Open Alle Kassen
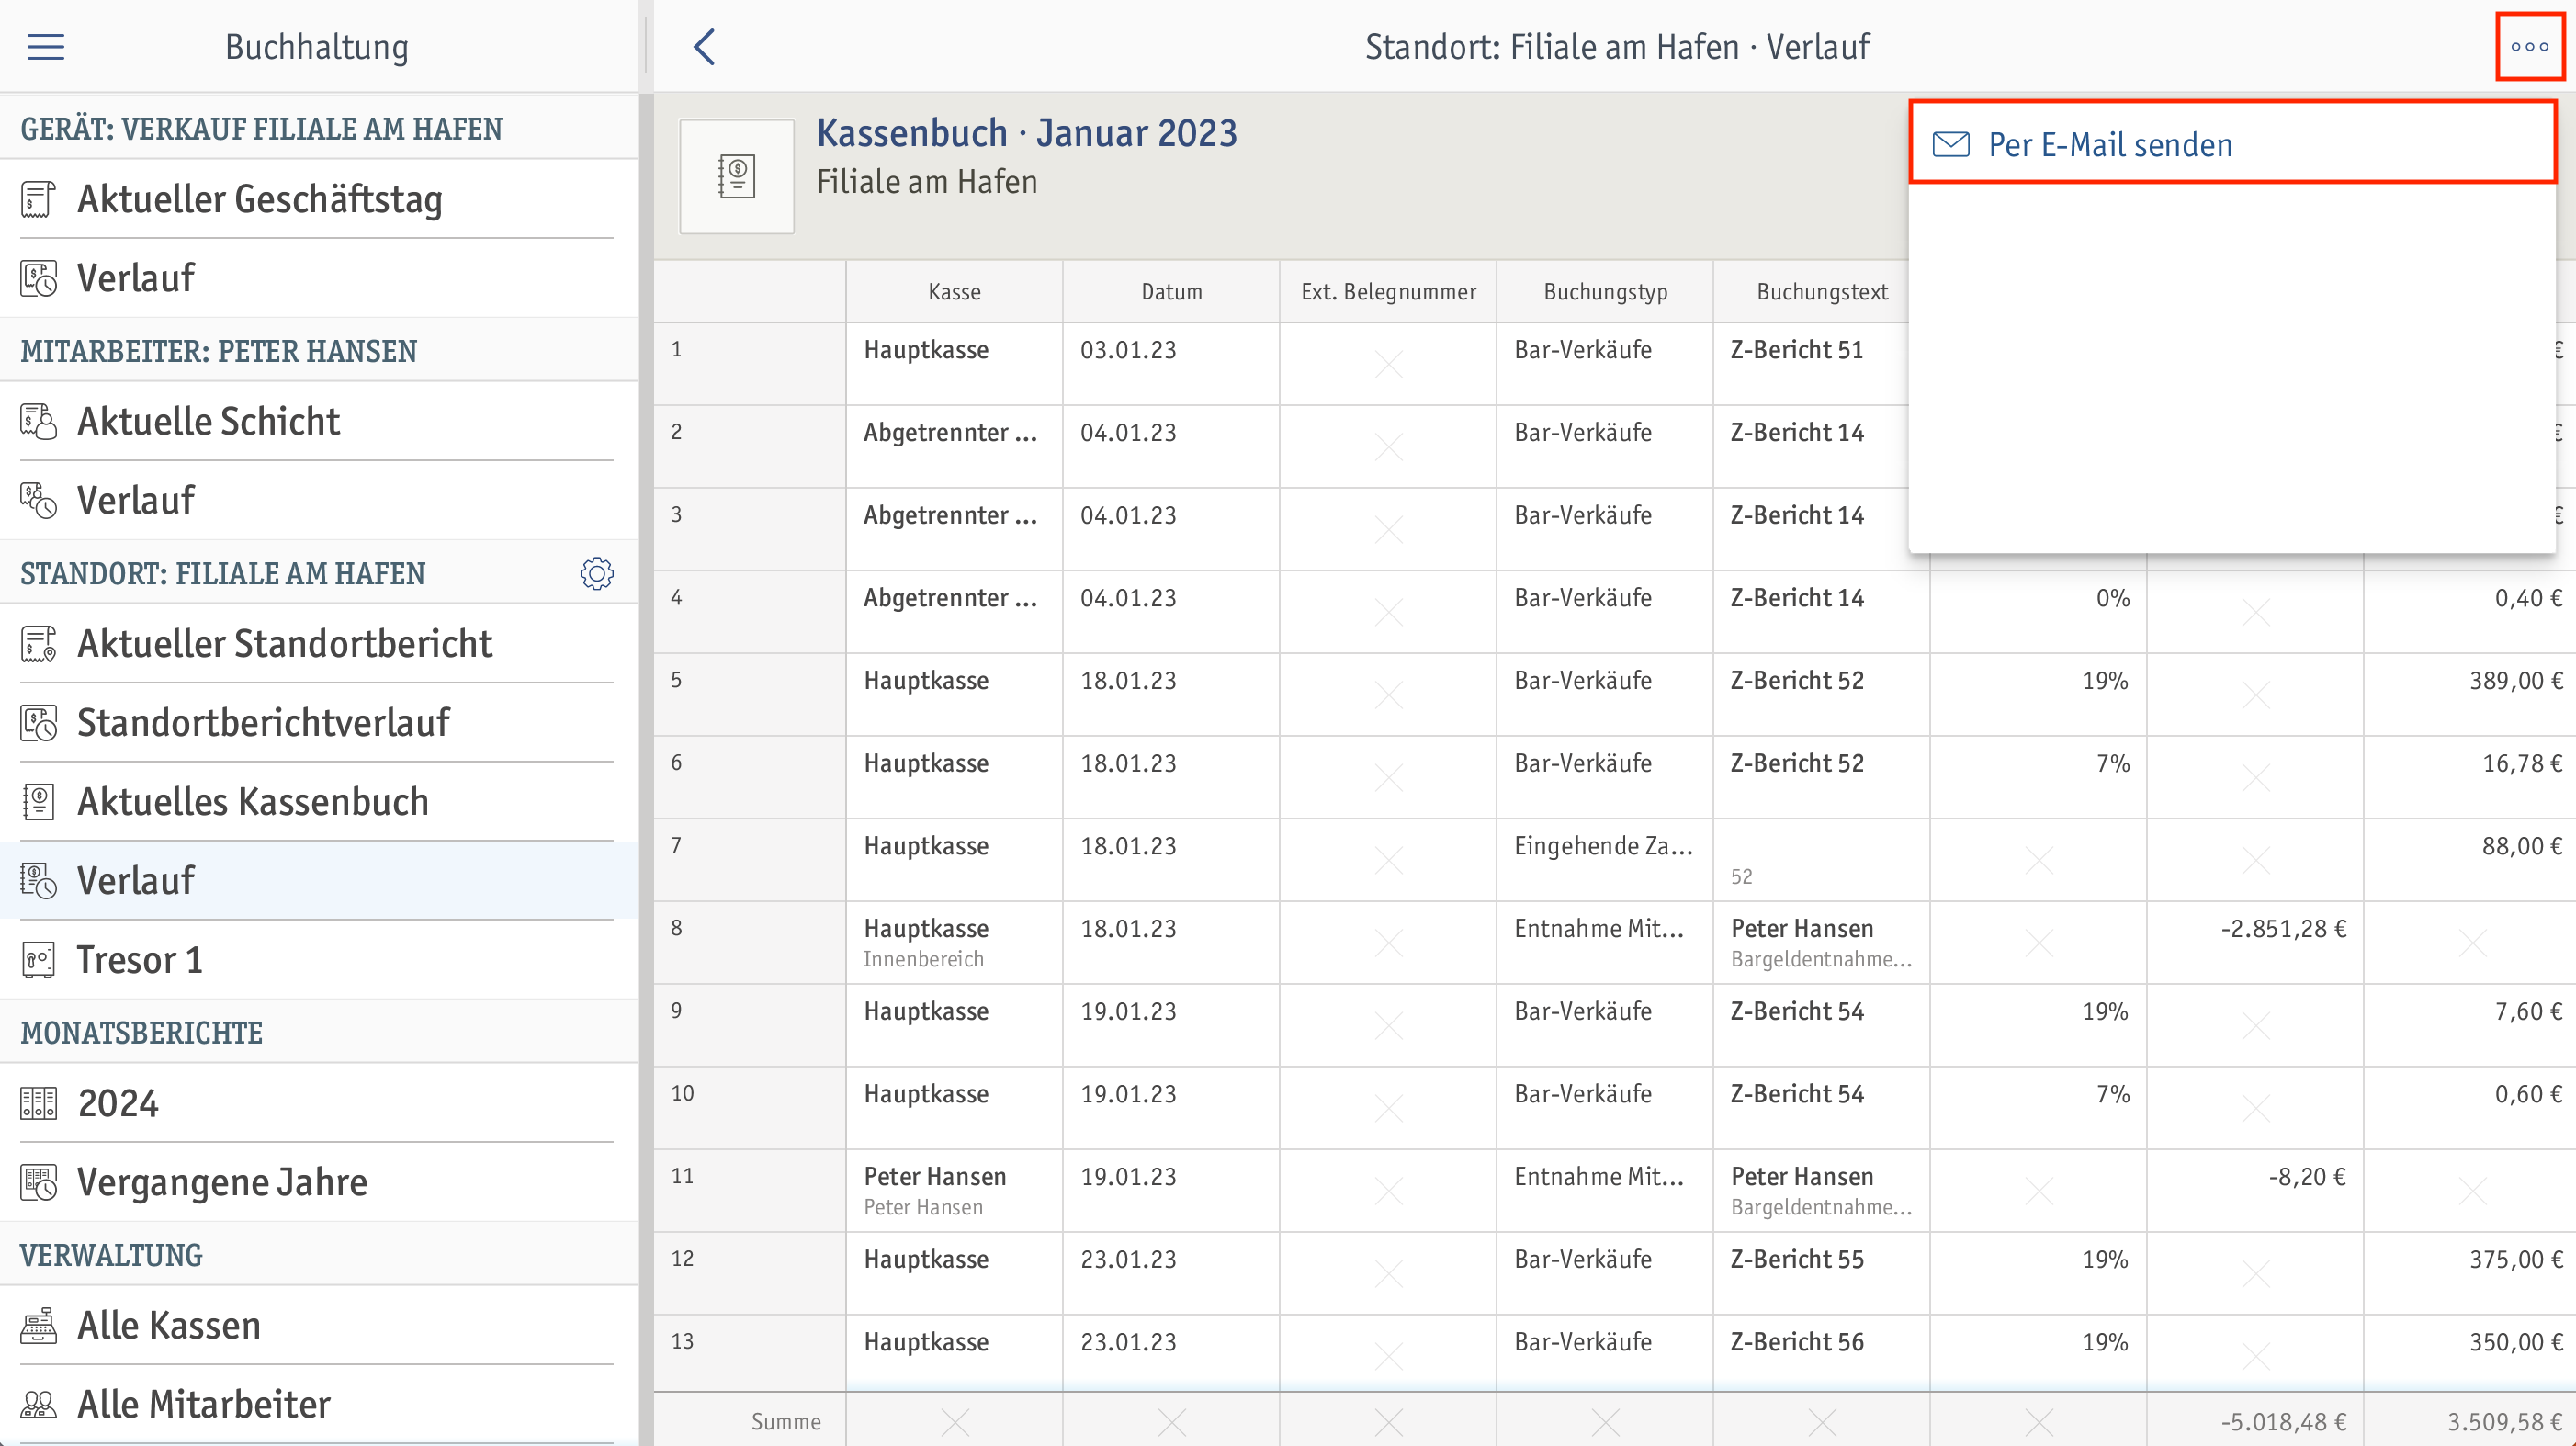This screenshot has height=1446, width=2576. tap(318, 1325)
